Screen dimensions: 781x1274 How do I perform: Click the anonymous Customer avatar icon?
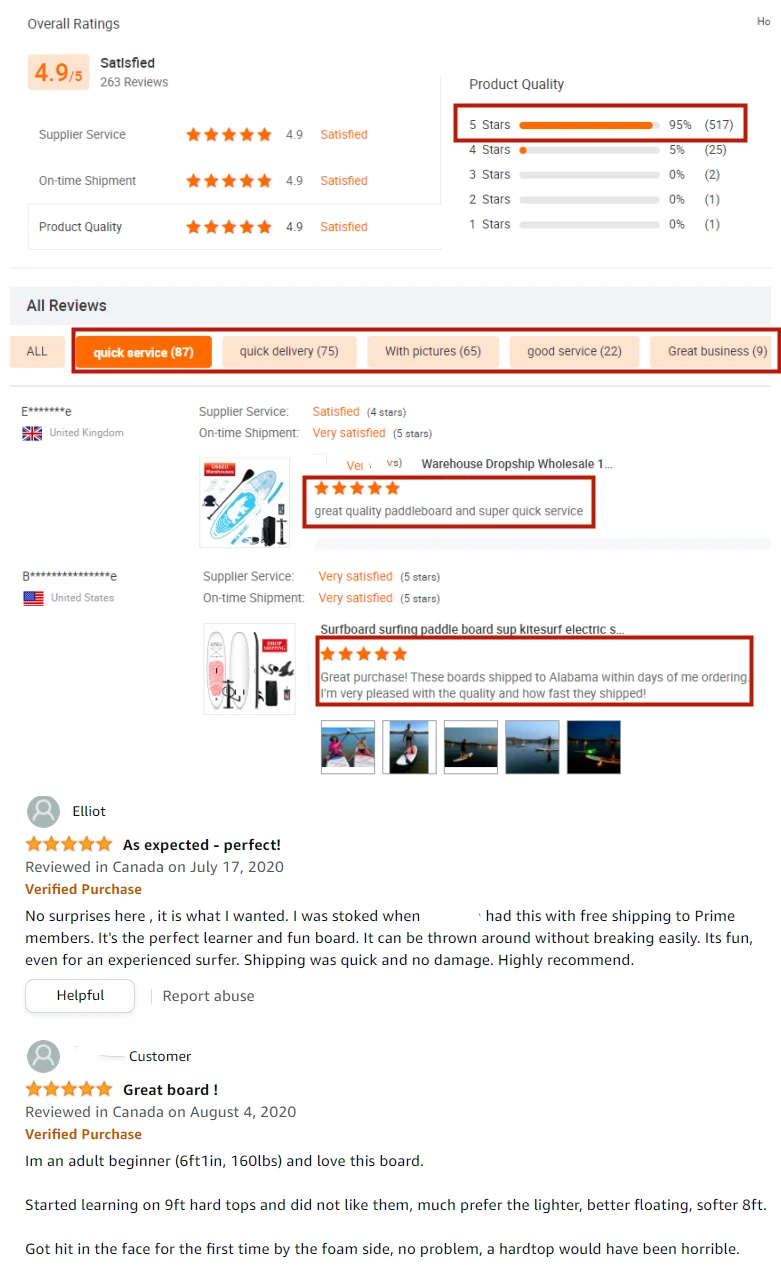pyautogui.click(x=43, y=1056)
